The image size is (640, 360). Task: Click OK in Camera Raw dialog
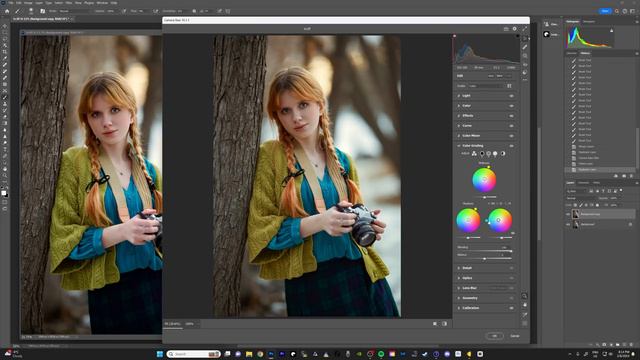click(494, 336)
